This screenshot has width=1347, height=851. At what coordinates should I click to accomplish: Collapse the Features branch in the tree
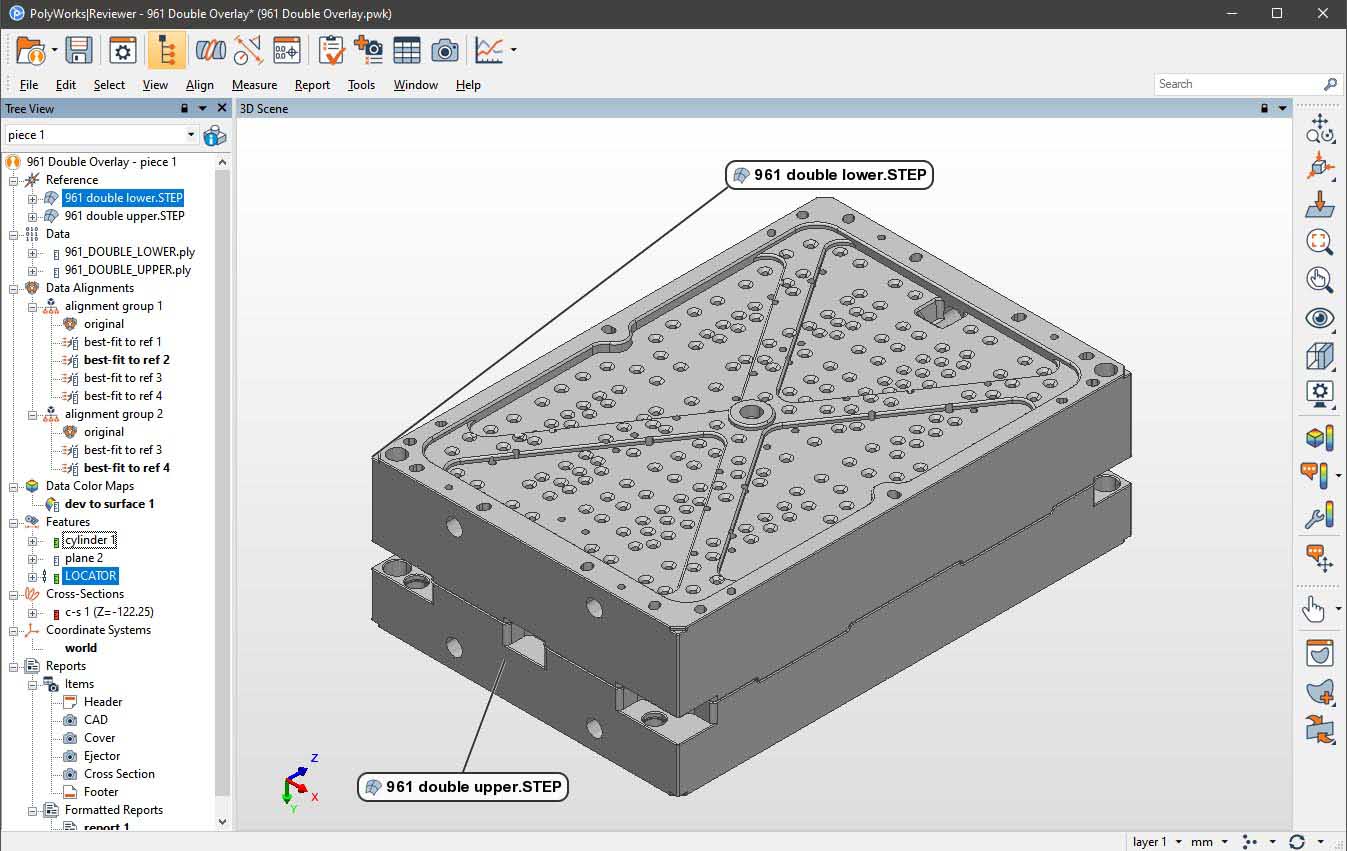(x=13, y=522)
